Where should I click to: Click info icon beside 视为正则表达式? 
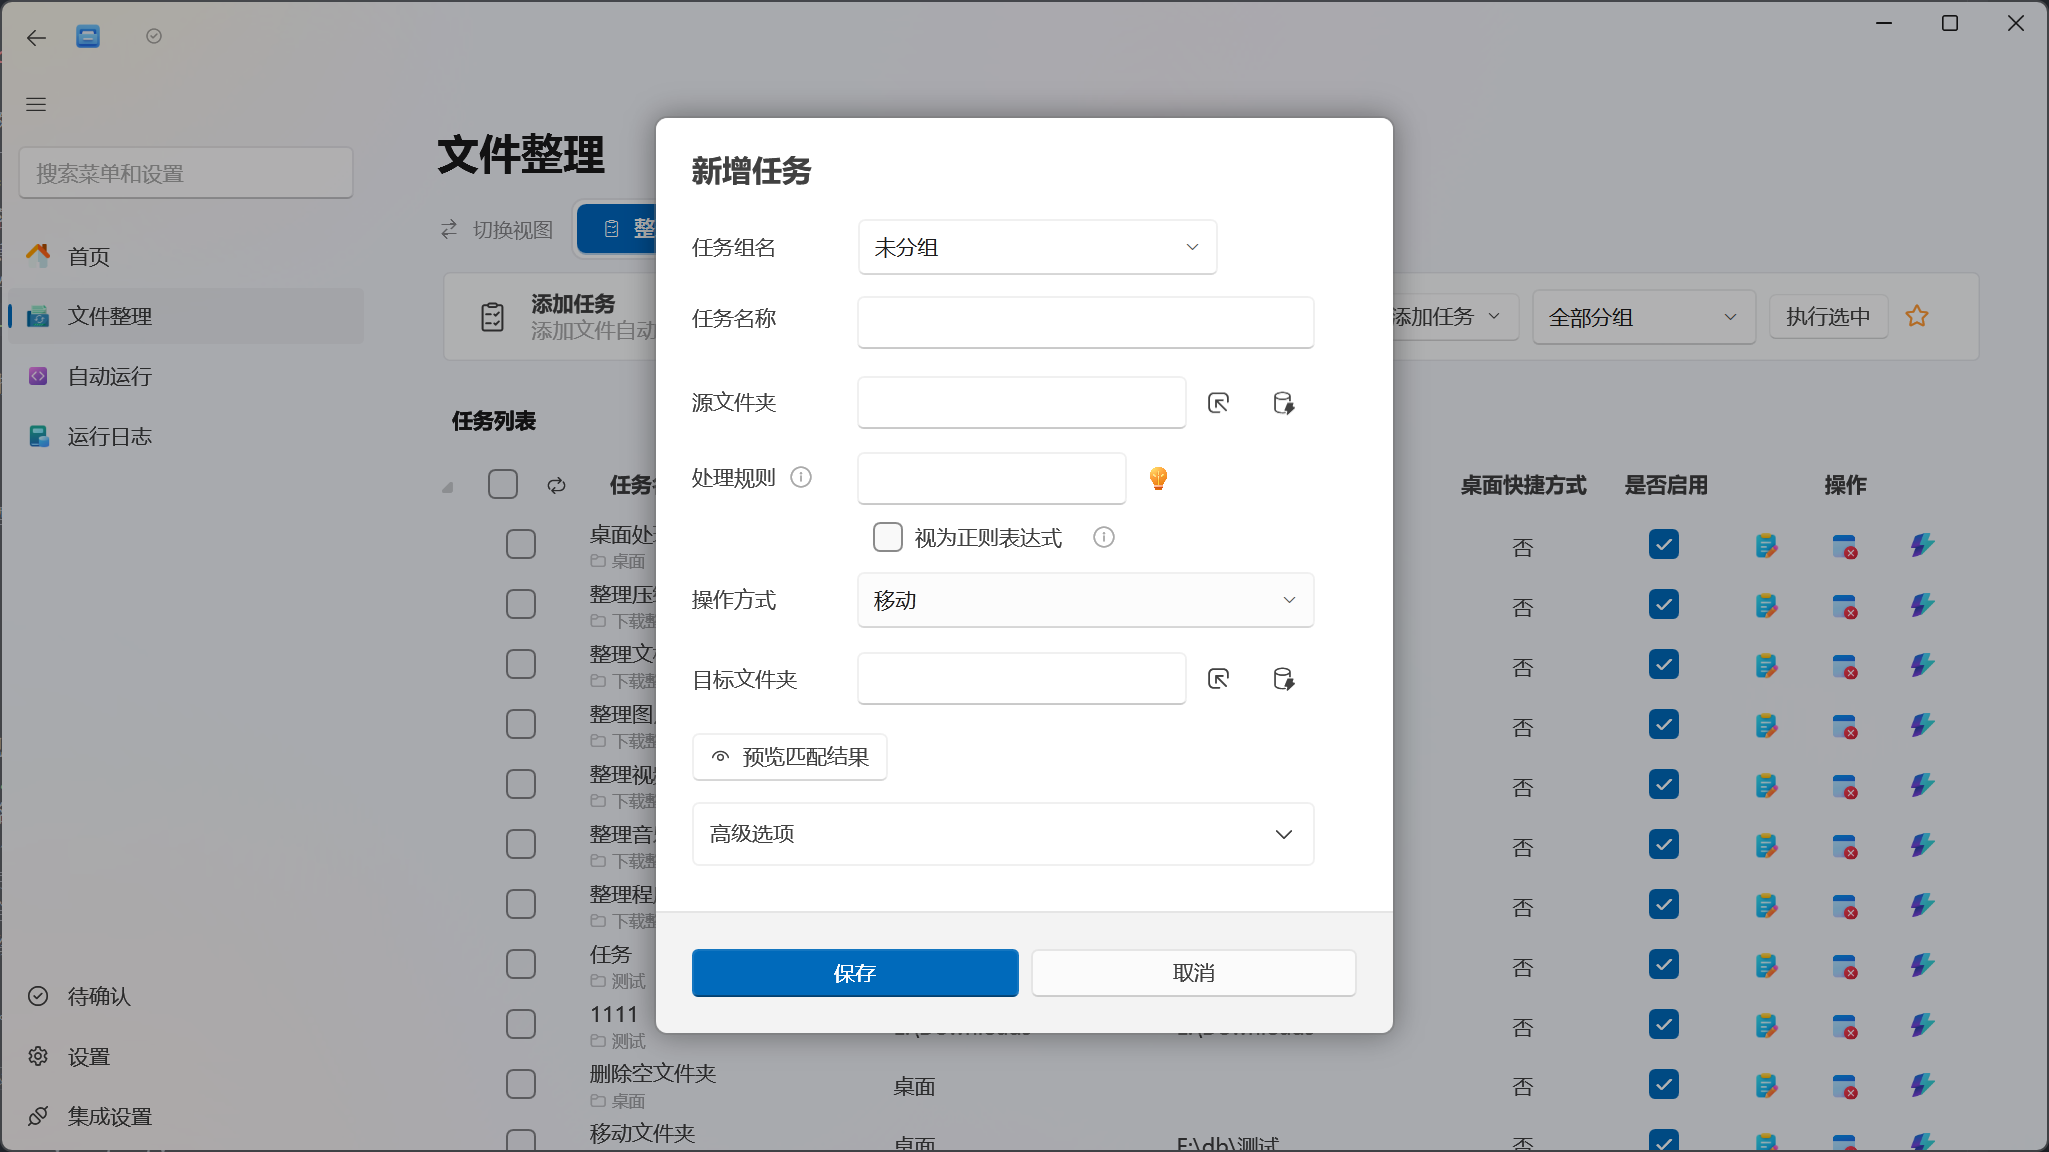tap(1104, 537)
